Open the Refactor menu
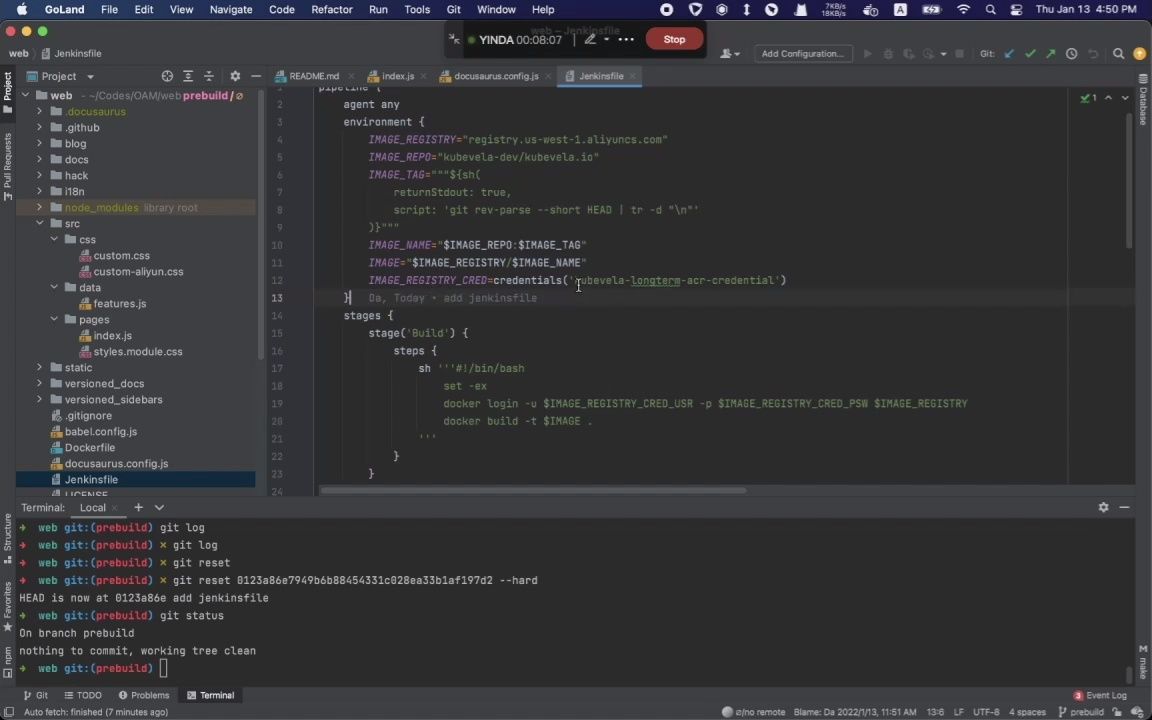1152x720 pixels. tap(332, 9)
